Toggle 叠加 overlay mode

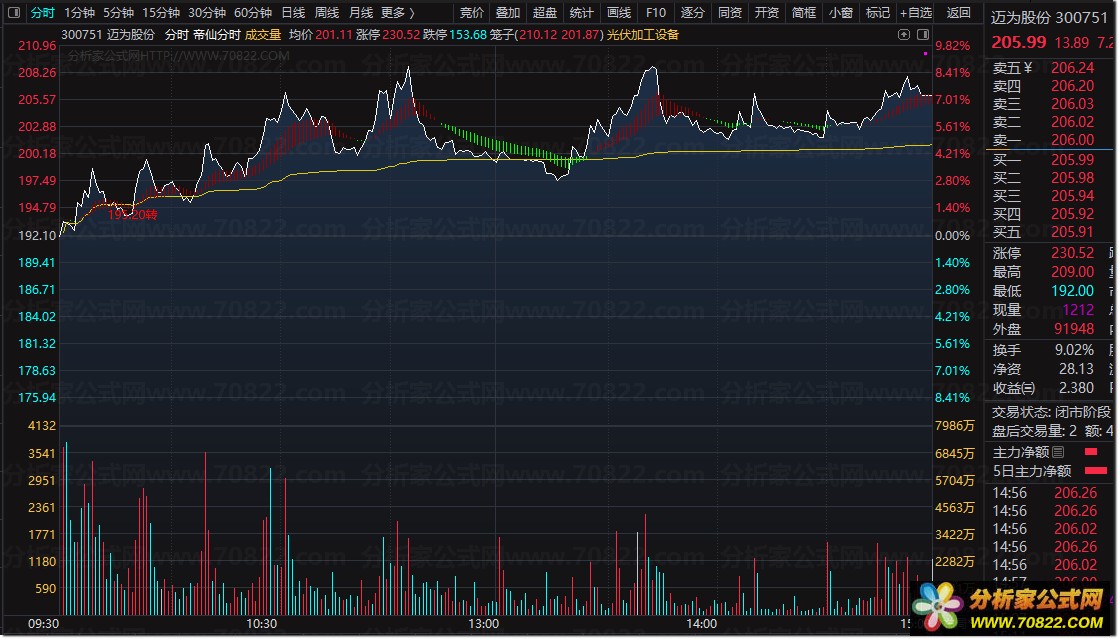508,13
